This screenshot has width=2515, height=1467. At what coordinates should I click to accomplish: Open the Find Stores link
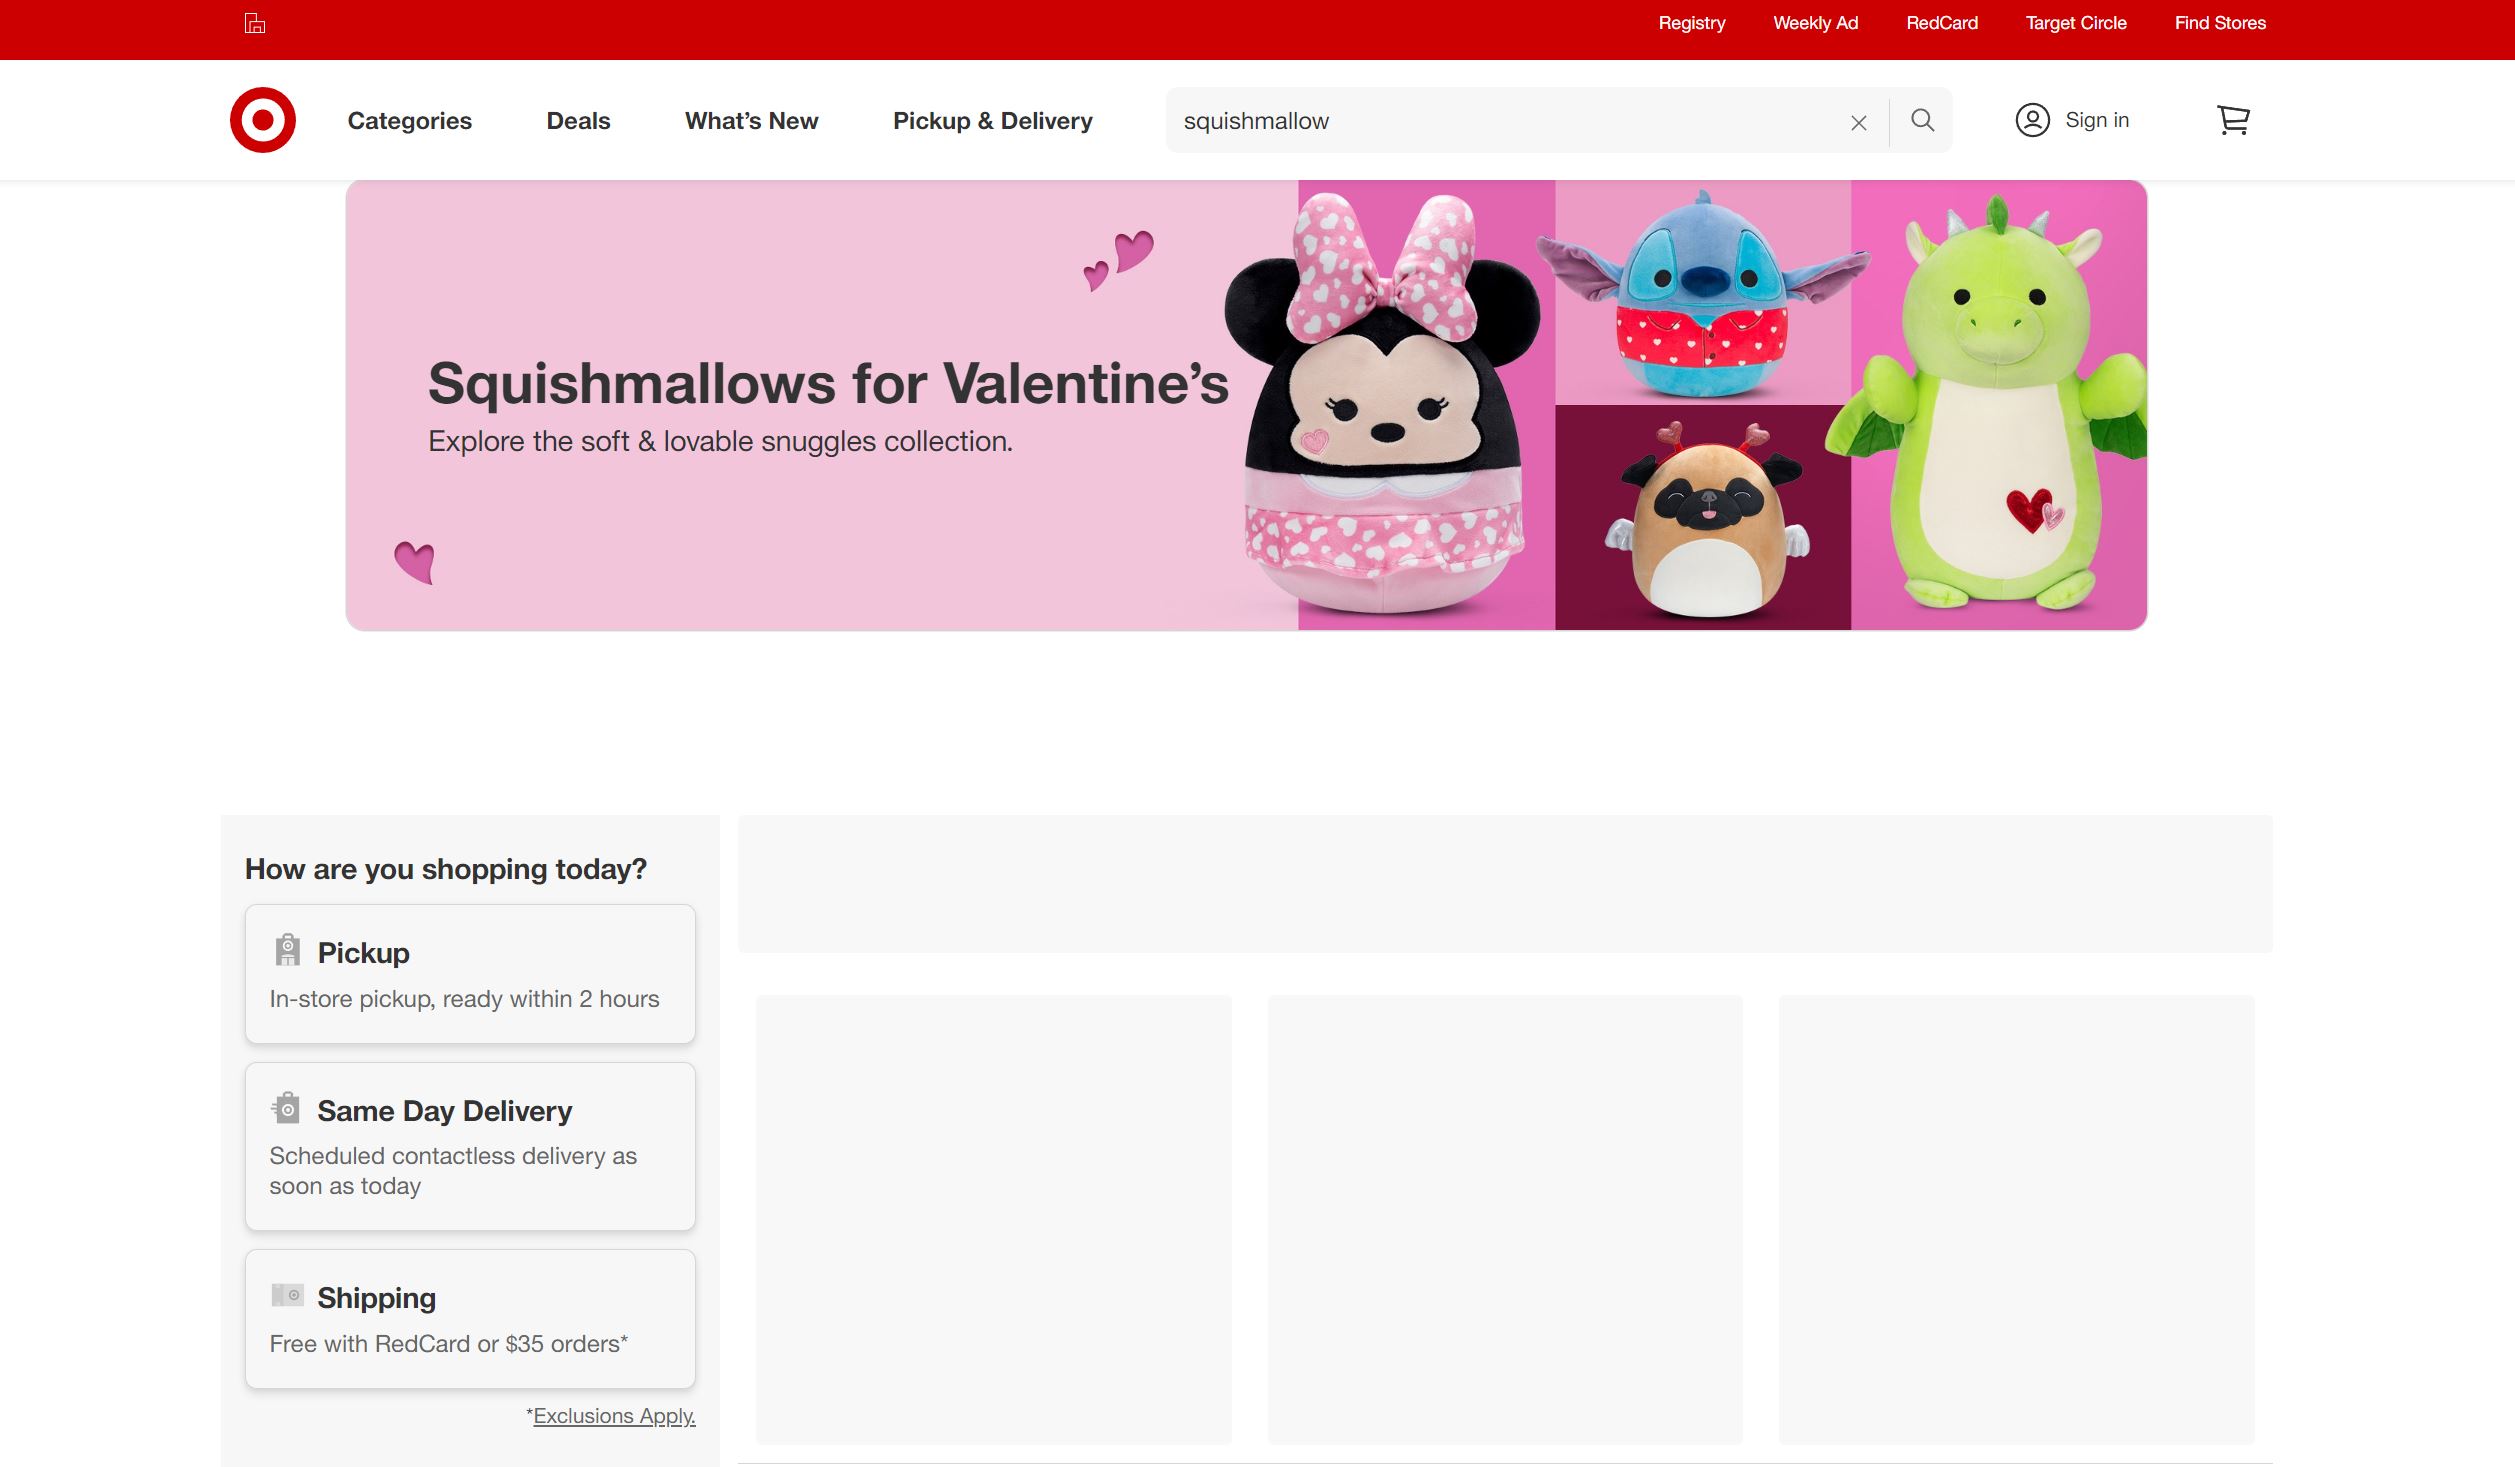point(2220,23)
